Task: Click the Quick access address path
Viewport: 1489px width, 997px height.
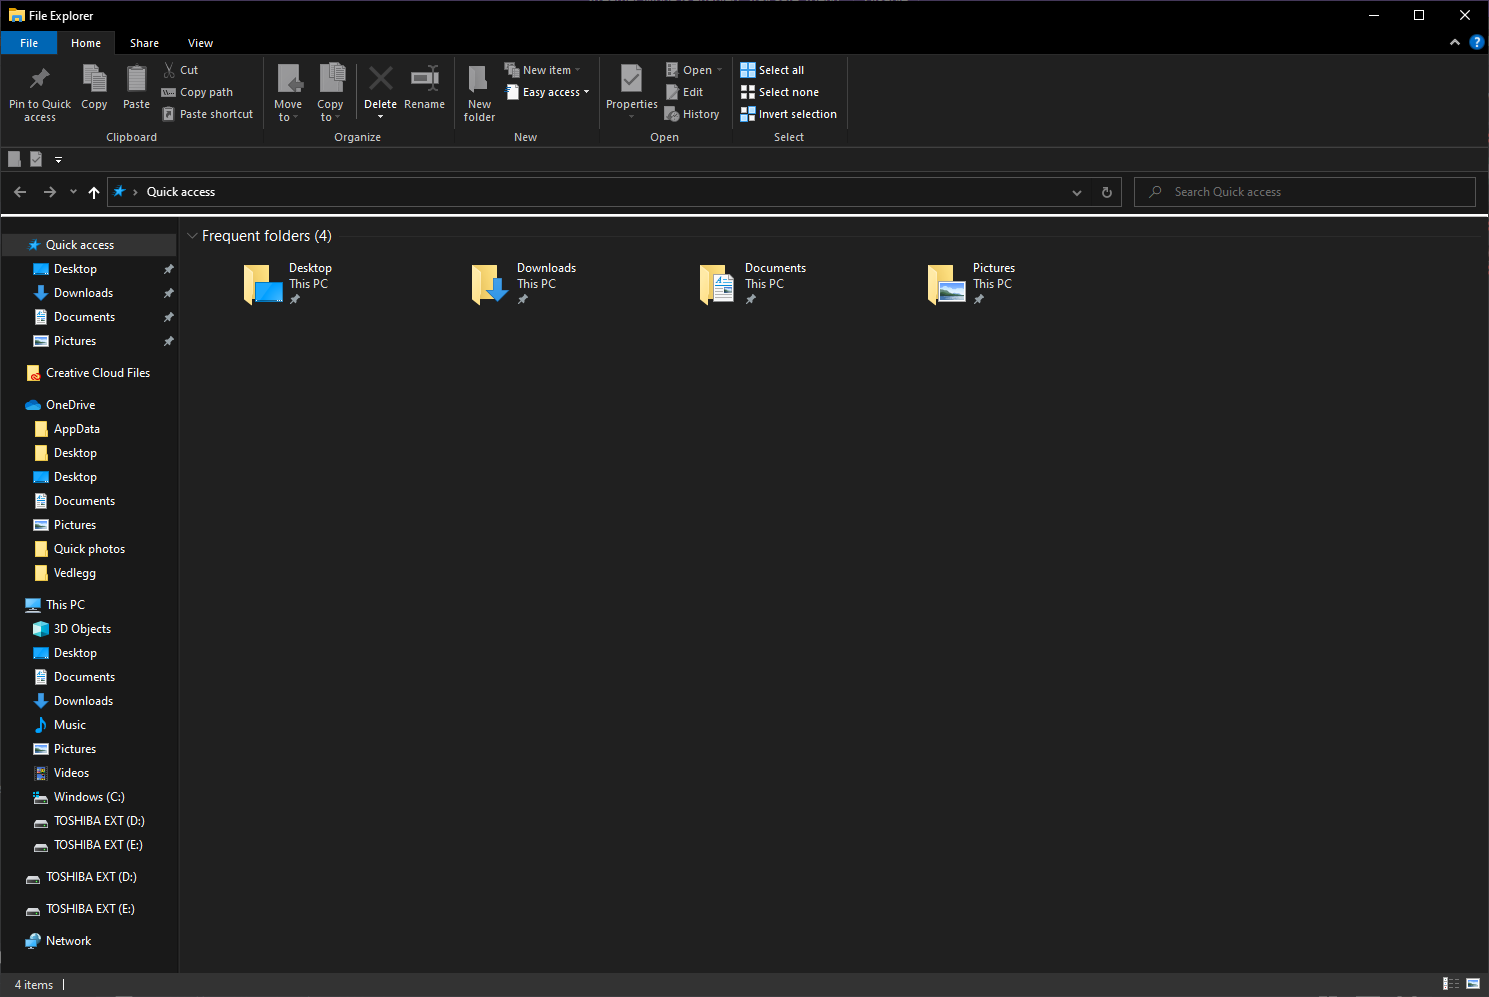Action: (x=181, y=192)
